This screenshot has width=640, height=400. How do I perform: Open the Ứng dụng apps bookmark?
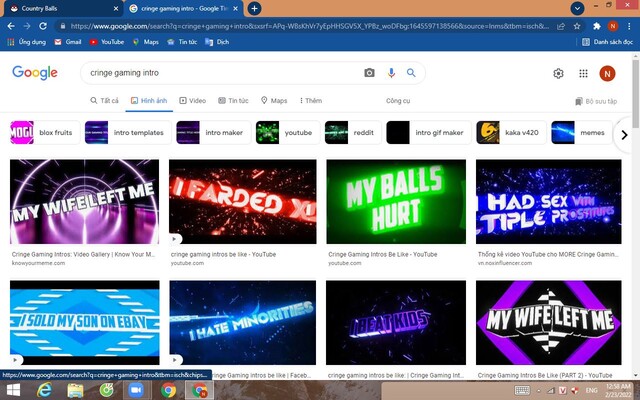click(x=27, y=42)
